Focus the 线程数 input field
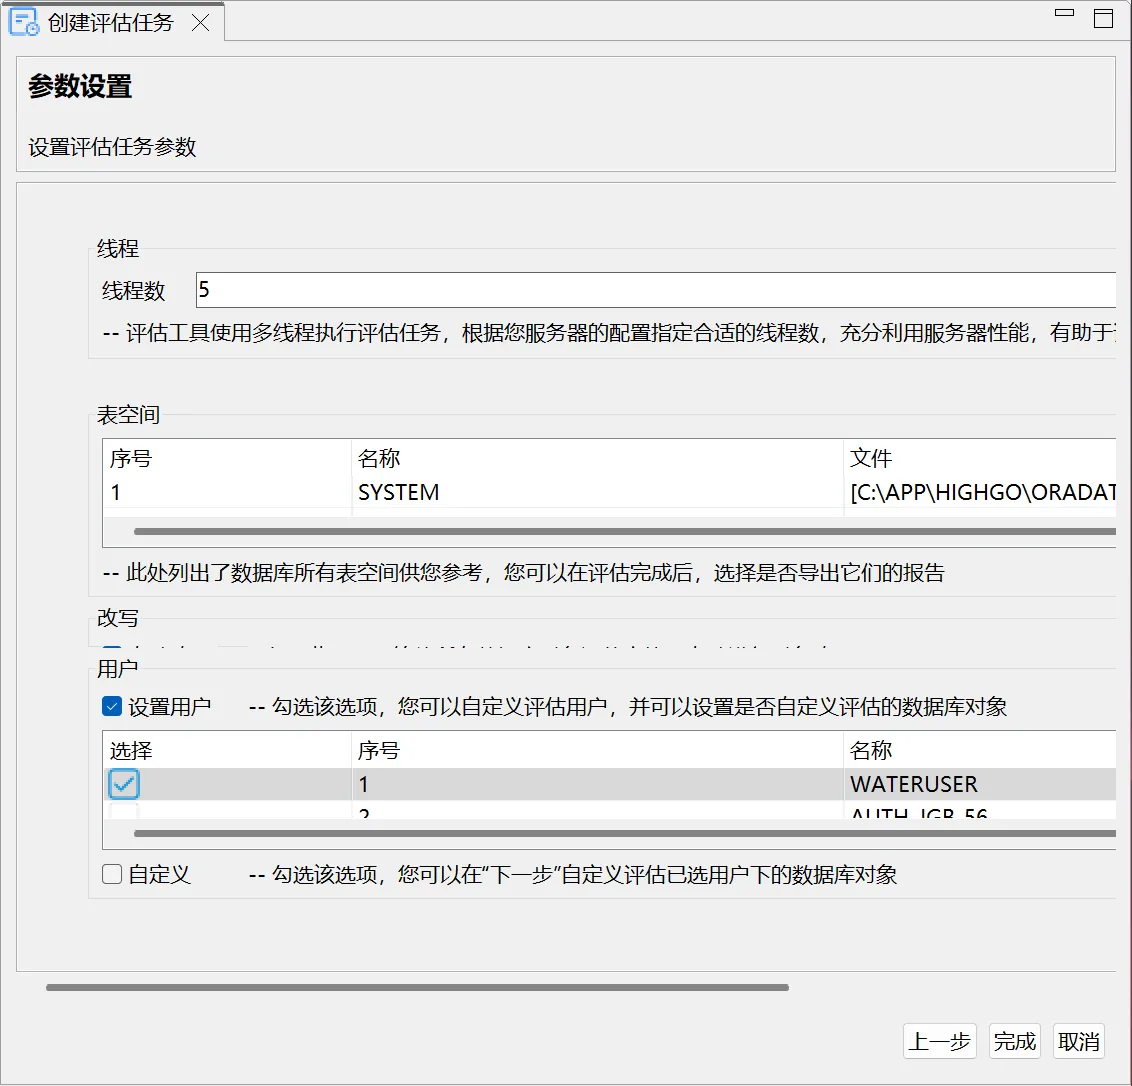Image resolution: width=1132 pixels, height=1086 pixels. tap(655, 290)
